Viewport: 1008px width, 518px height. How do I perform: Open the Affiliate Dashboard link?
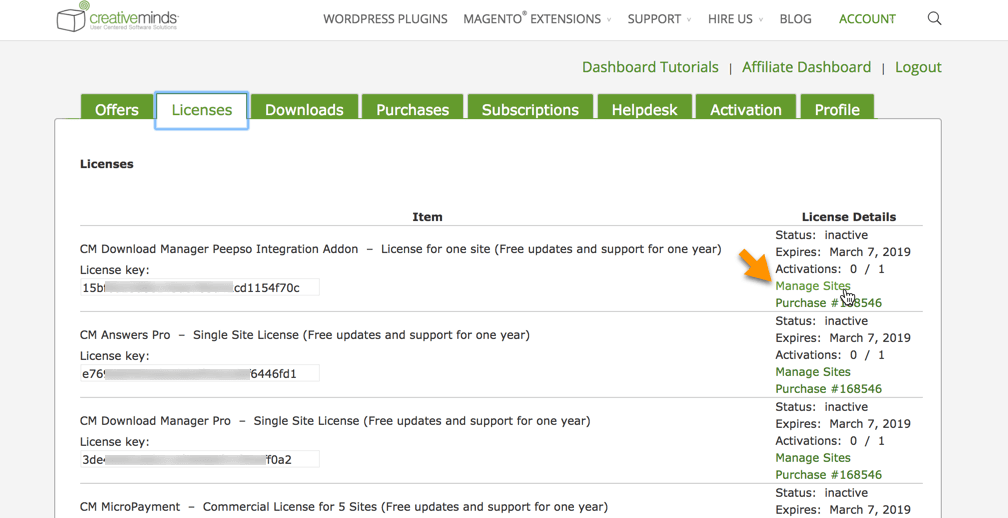(x=806, y=67)
